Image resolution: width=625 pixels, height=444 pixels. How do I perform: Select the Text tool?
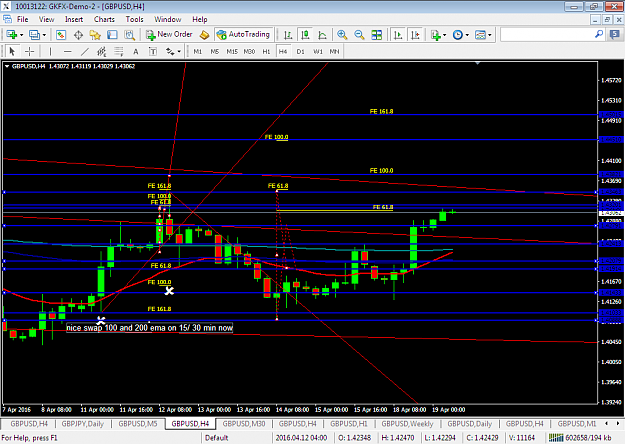point(136,51)
